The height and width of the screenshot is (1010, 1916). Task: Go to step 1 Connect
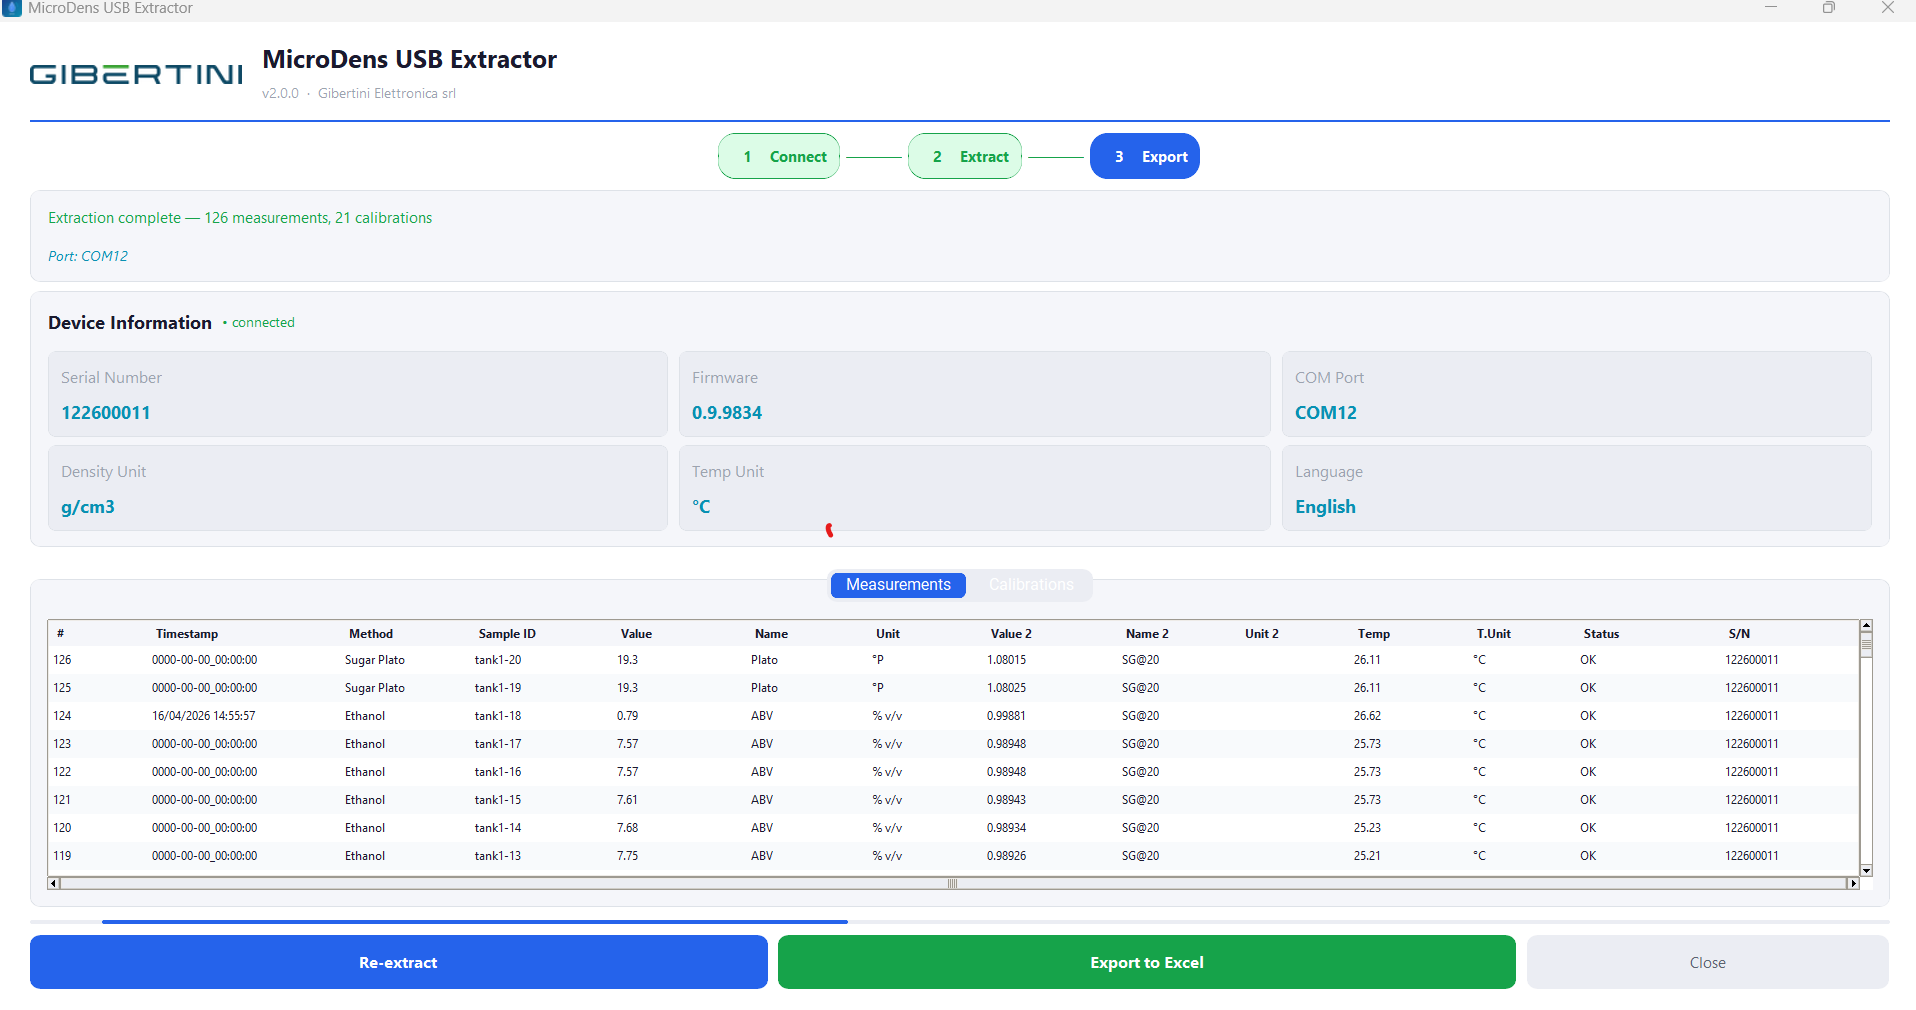779,156
